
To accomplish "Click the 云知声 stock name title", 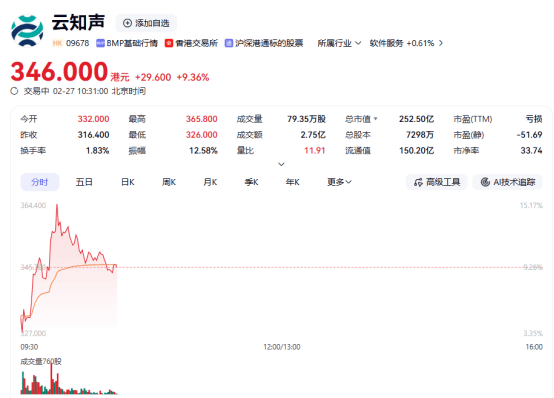I will coord(78,22).
